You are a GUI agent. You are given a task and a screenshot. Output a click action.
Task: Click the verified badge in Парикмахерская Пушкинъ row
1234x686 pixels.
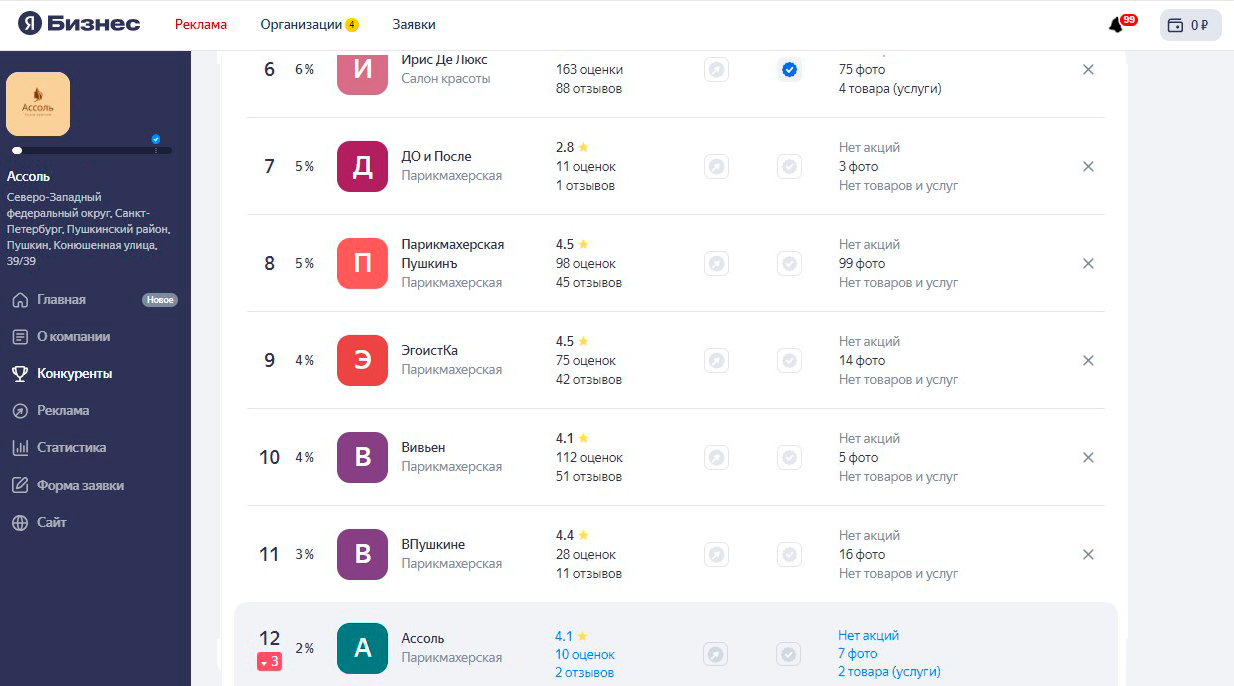790,263
